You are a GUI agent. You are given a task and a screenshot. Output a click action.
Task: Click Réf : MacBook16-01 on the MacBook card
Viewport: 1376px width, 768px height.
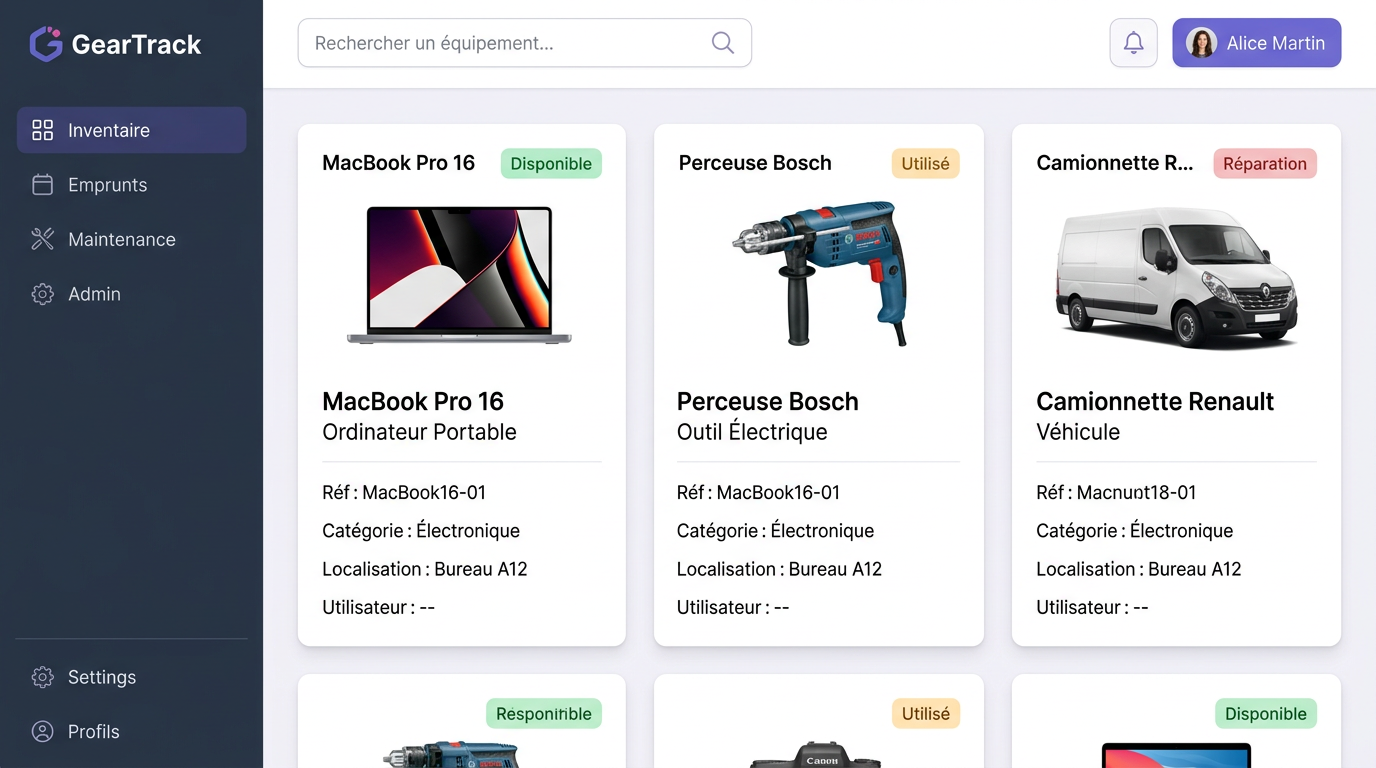coord(404,492)
